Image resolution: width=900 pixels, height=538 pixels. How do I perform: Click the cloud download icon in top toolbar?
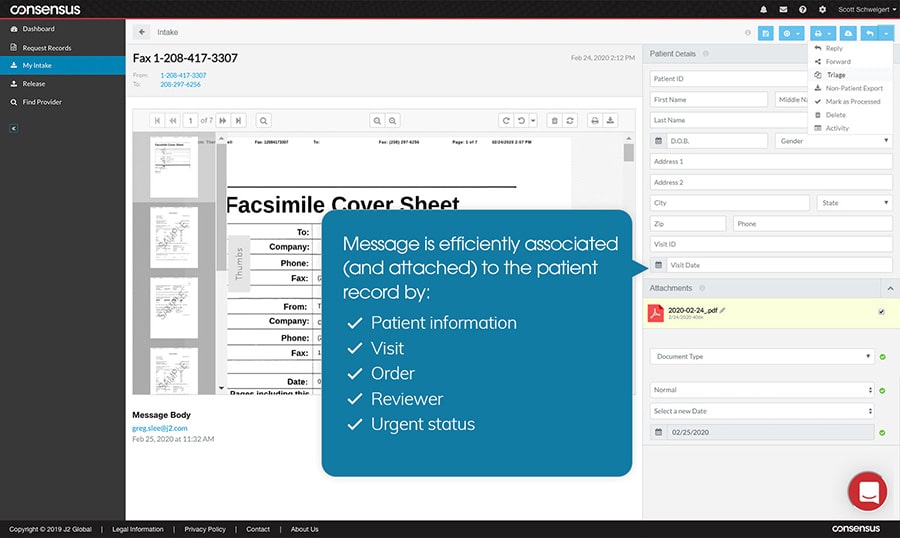coord(849,33)
